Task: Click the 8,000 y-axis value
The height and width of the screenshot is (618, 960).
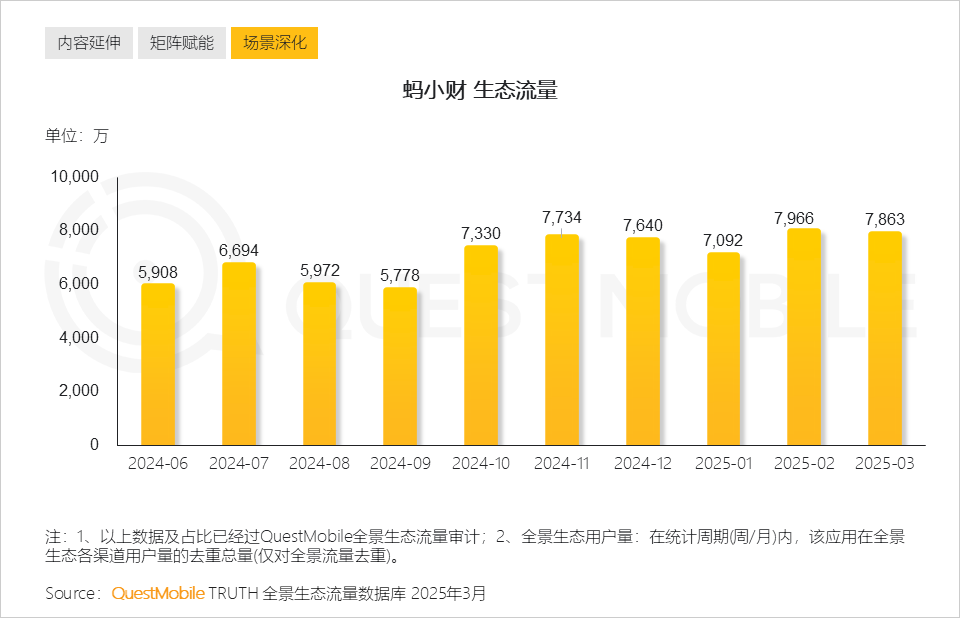Action: (78, 230)
